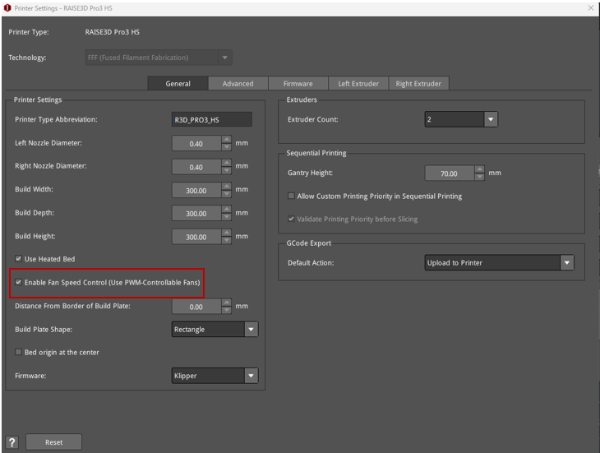Decrease Build Height with down arrow
This screenshot has height=453, width=600.
click(227, 241)
